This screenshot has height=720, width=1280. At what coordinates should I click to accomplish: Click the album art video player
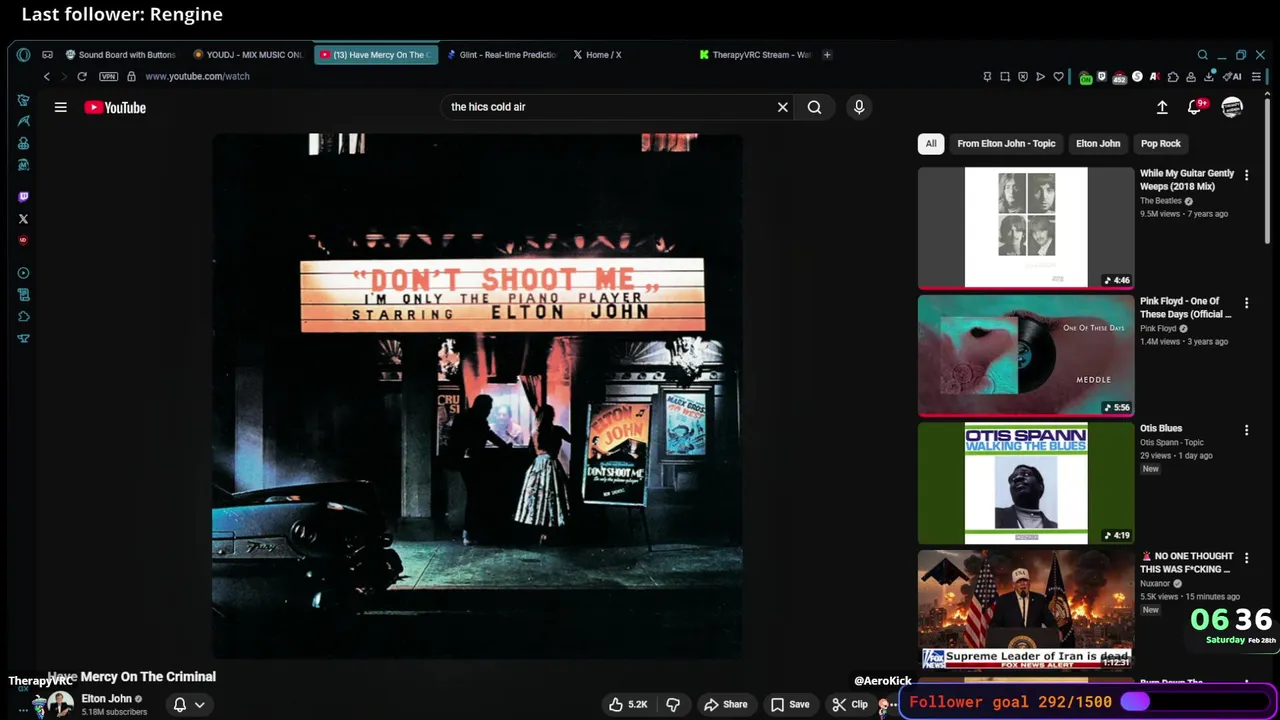pyautogui.click(x=477, y=396)
